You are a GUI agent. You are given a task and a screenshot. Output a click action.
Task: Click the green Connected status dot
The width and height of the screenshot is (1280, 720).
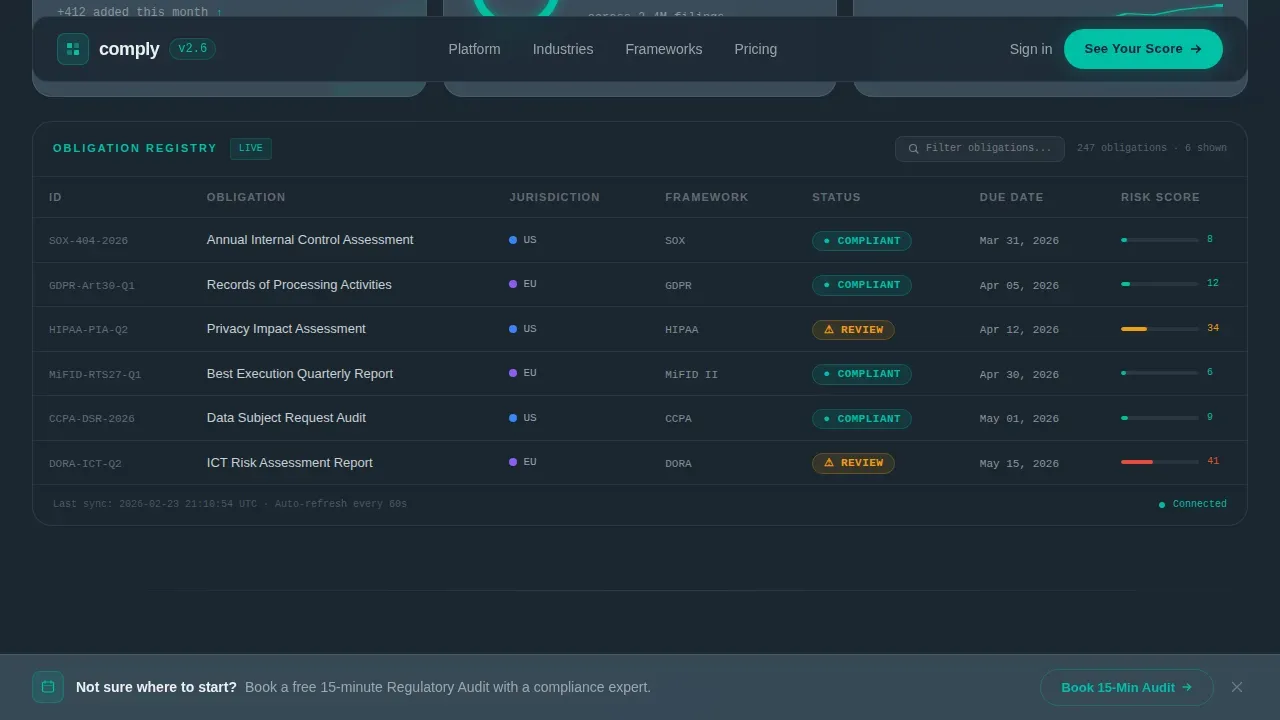tap(1162, 505)
